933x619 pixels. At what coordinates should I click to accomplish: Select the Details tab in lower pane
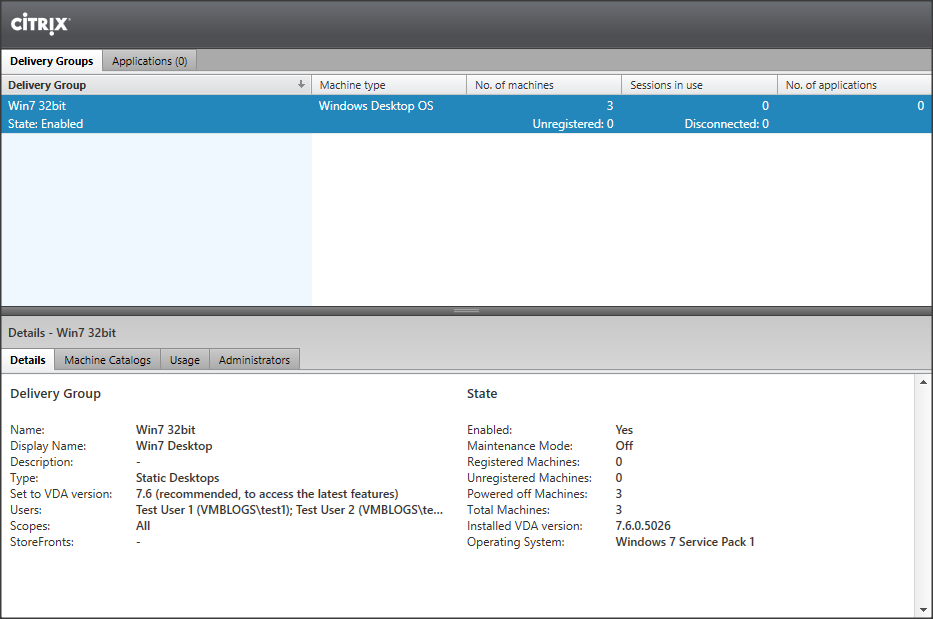[x=28, y=360]
